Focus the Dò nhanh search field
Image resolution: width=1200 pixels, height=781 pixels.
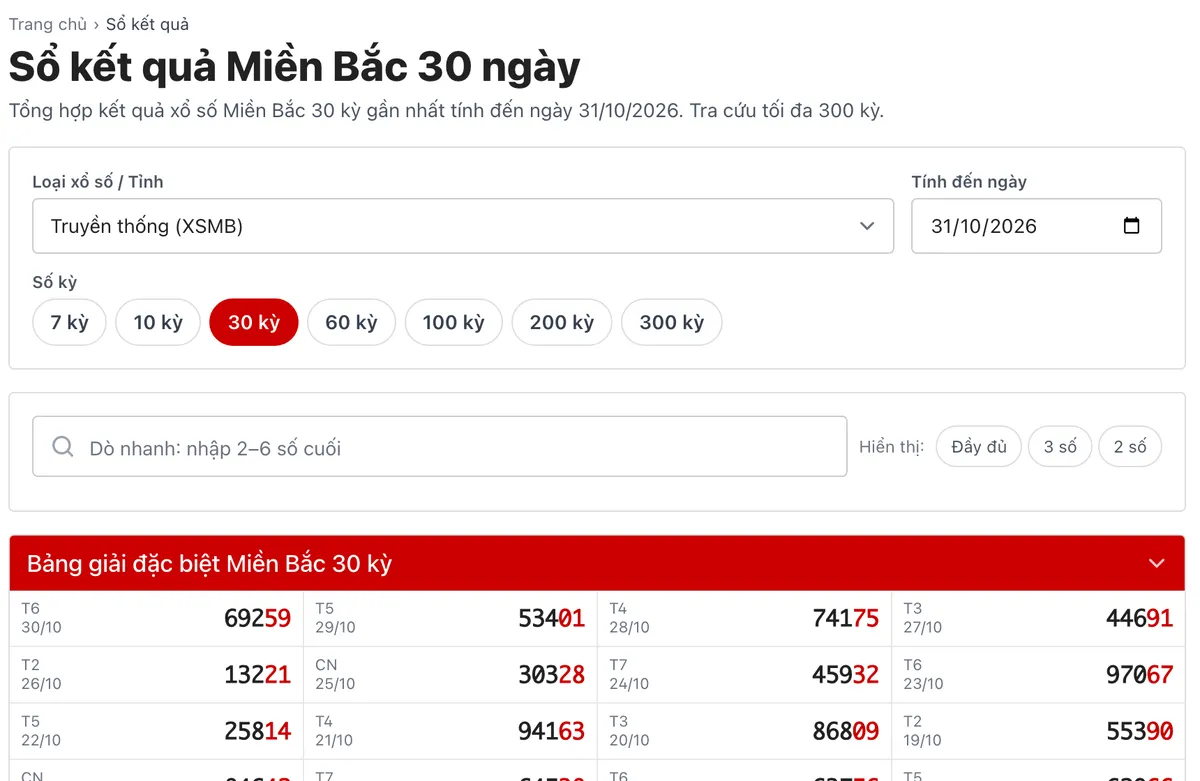[440, 447]
